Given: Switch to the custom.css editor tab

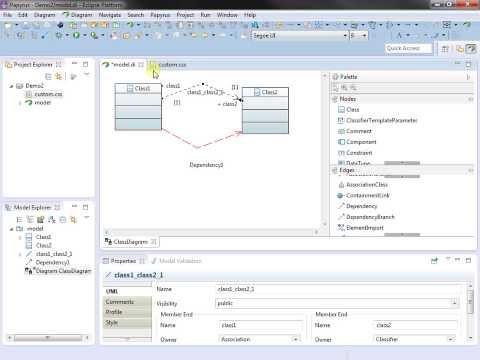Looking at the screenshot, I should [x=169, y=65].
